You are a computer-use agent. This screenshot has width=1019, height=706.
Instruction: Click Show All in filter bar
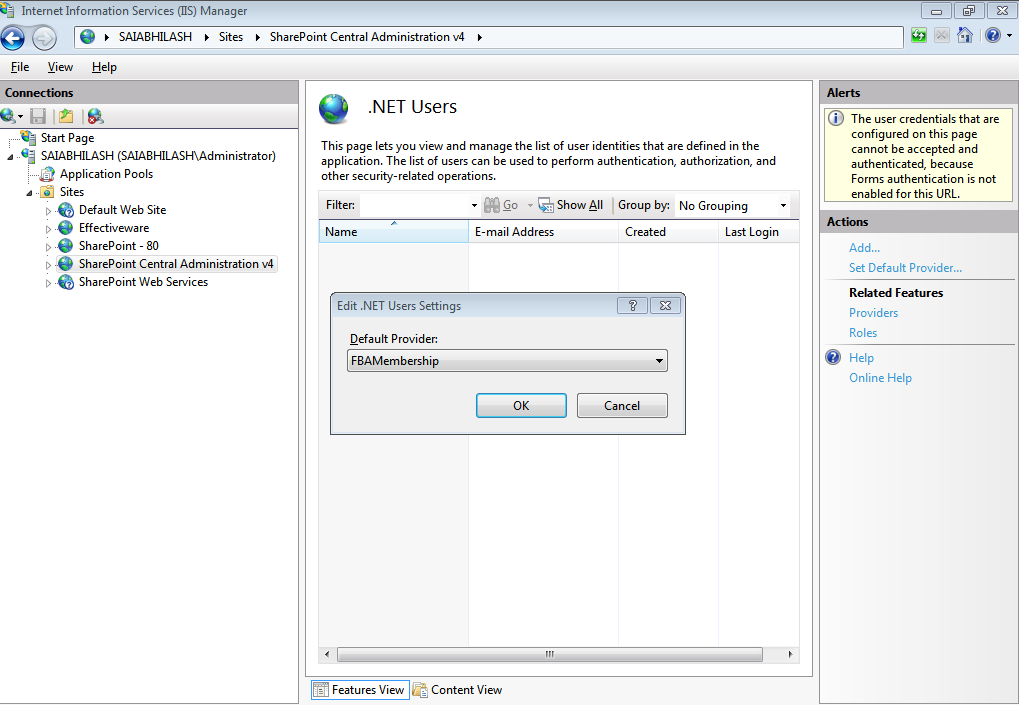tap(571, 205)
